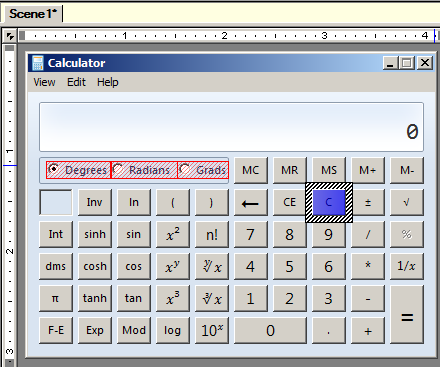Click the square root button
This screenshot has height=367, width=440.
pos(407,202)
